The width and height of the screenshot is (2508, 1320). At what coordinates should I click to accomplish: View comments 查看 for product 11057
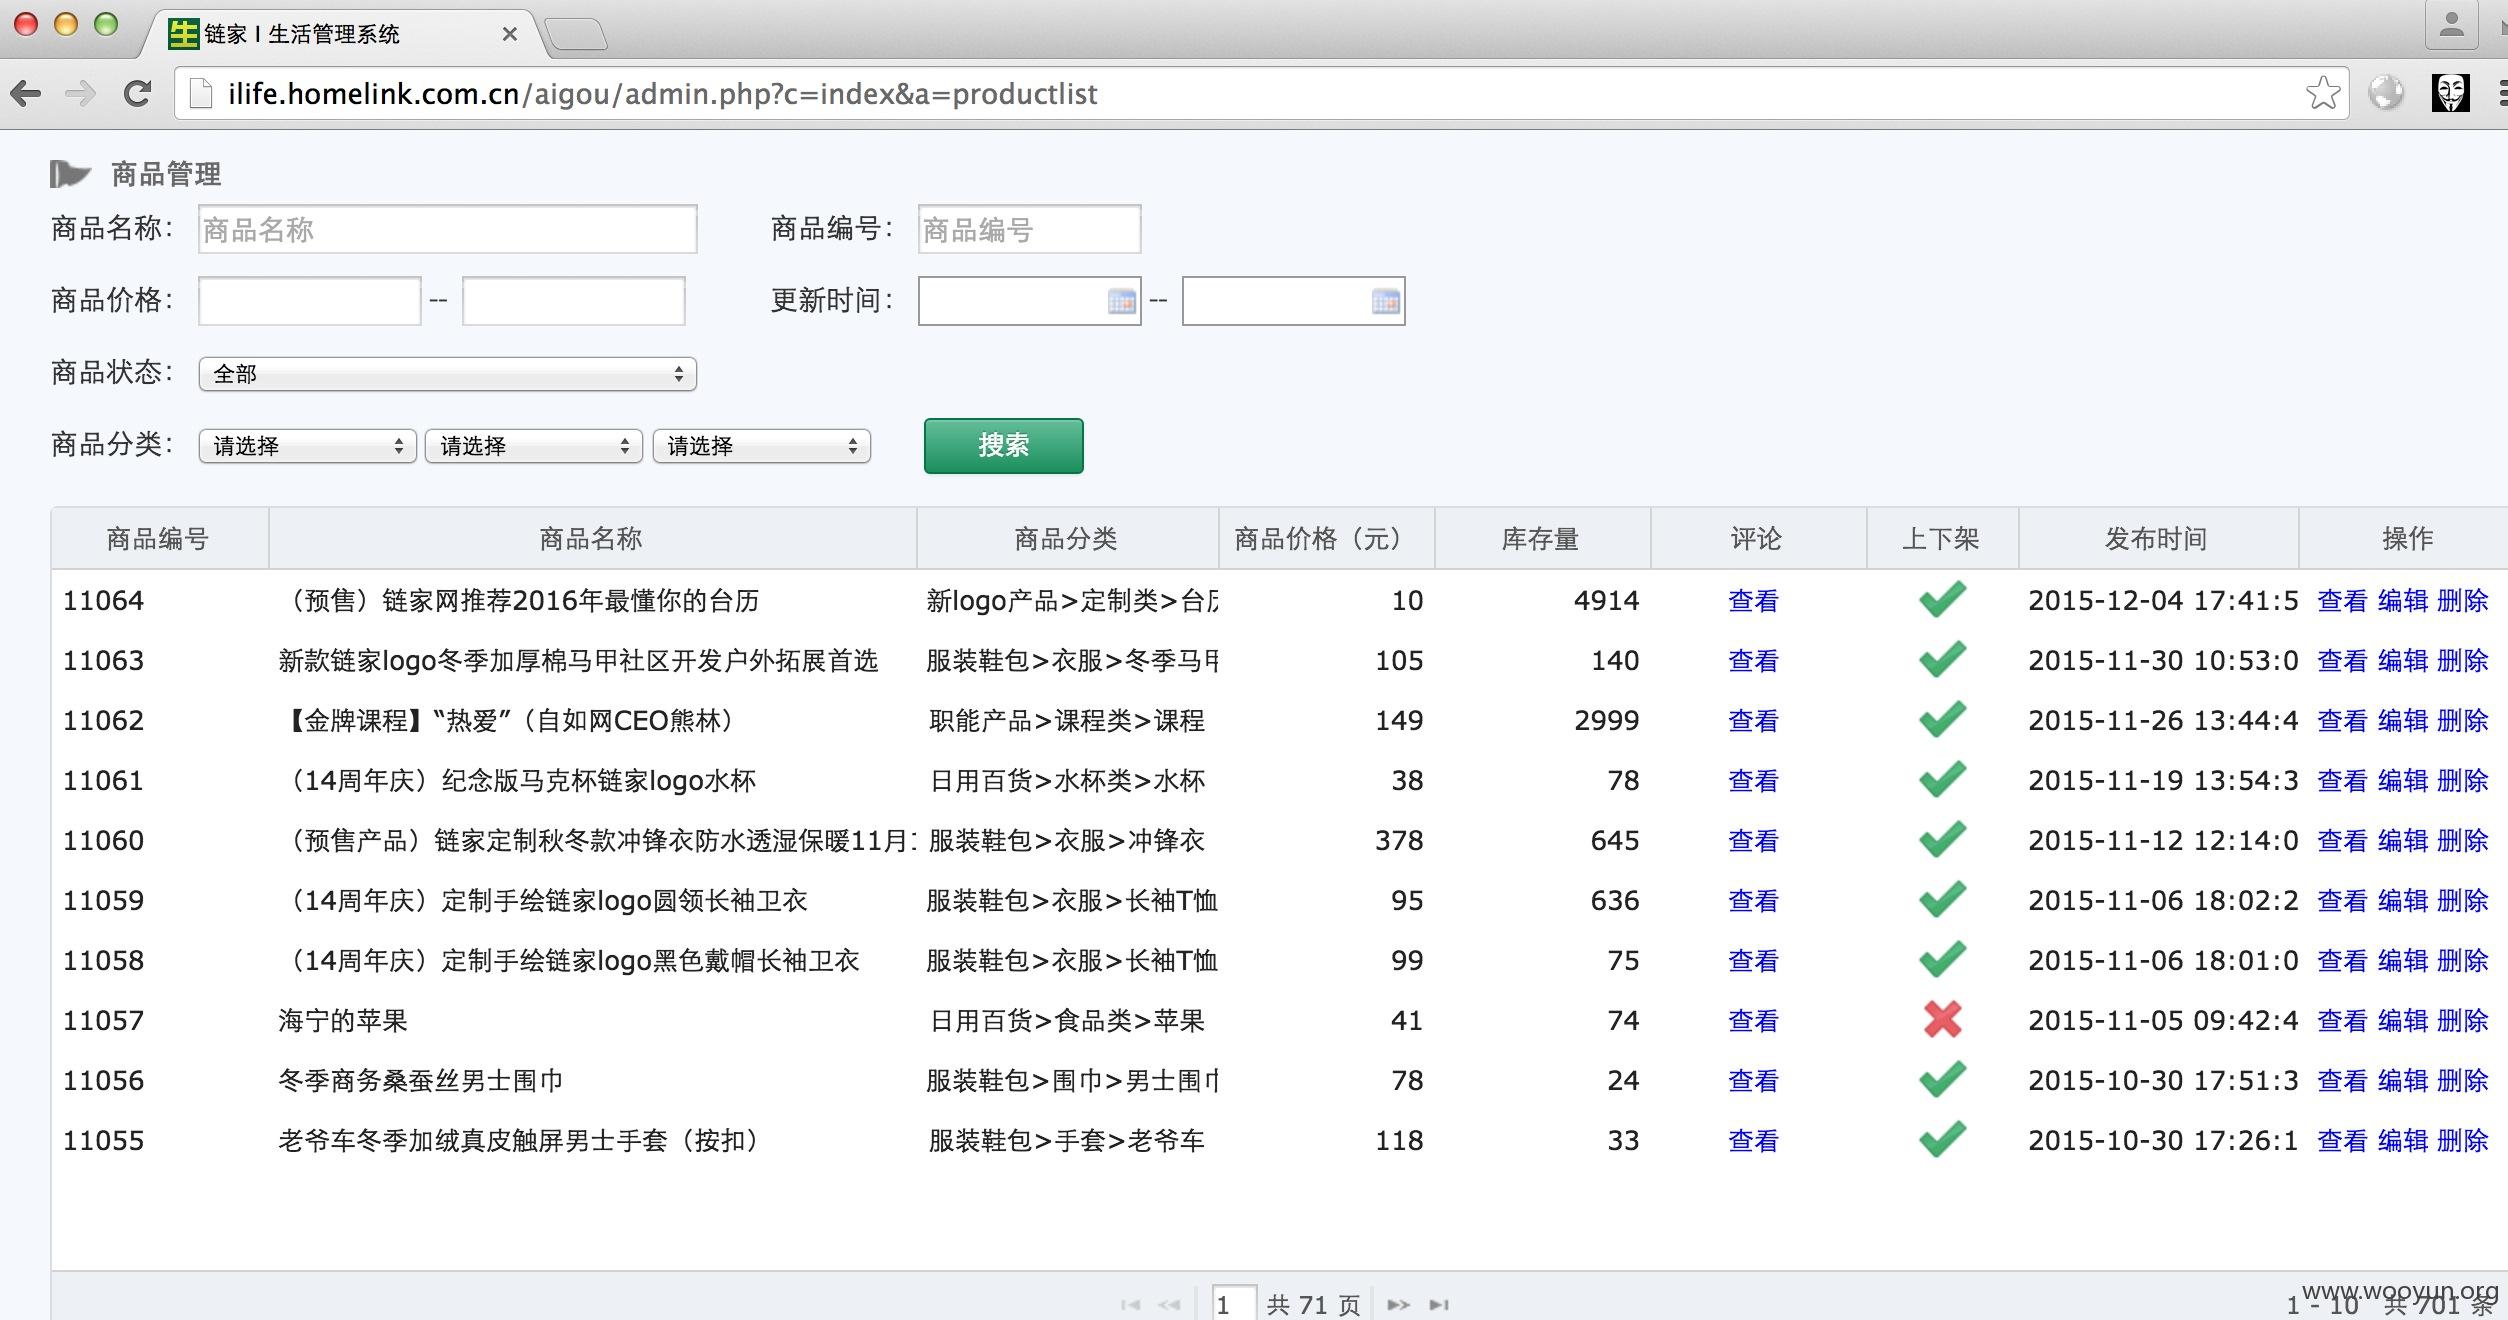pos(1753,1020)
